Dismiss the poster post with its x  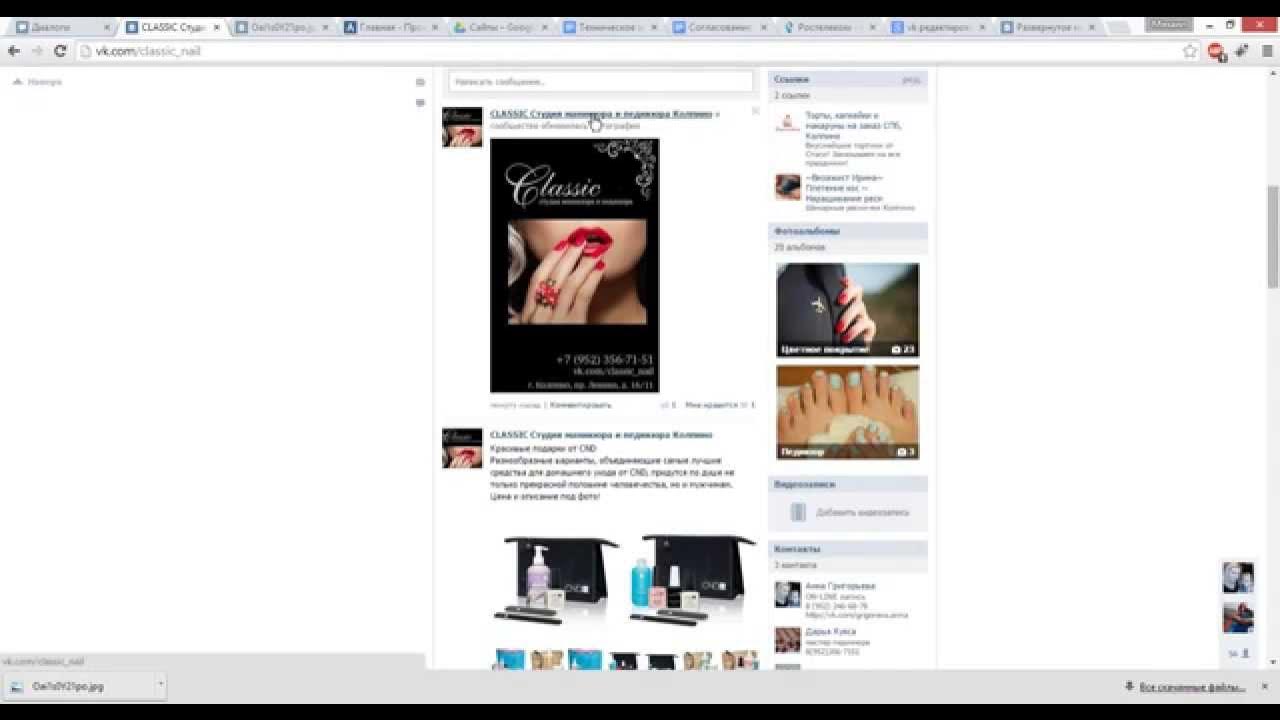tap(755, 111)
